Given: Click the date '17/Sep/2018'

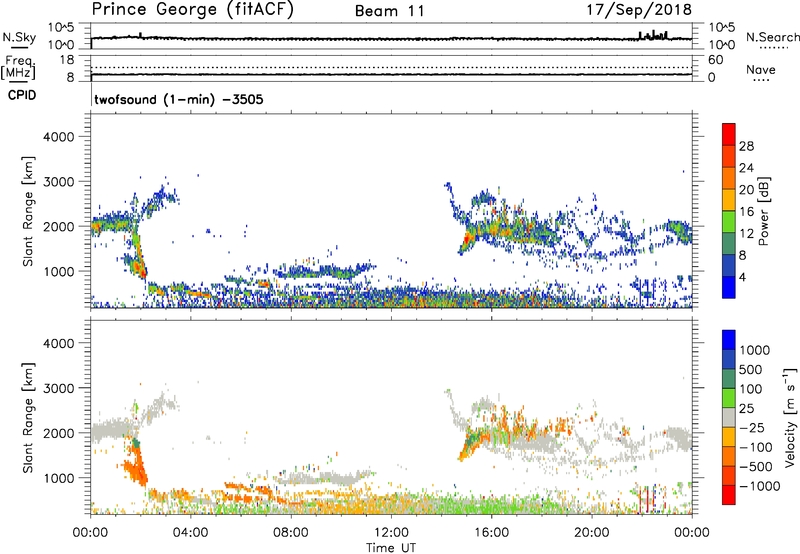Looking at the screenshot, I should tap(639, 9).
